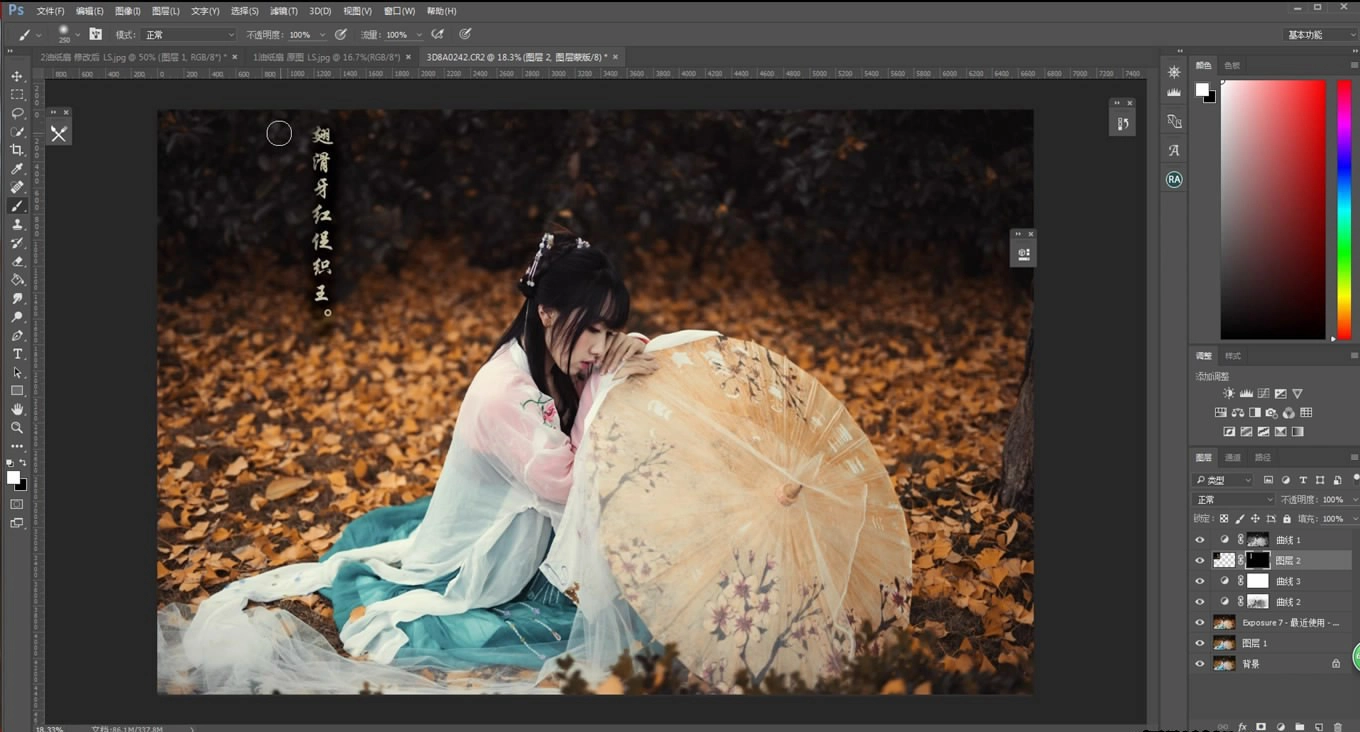The height and width of the screenshot is (732, 1360).
Task: Toggle the brush settings panel button
Action: (x=96, y=34)
